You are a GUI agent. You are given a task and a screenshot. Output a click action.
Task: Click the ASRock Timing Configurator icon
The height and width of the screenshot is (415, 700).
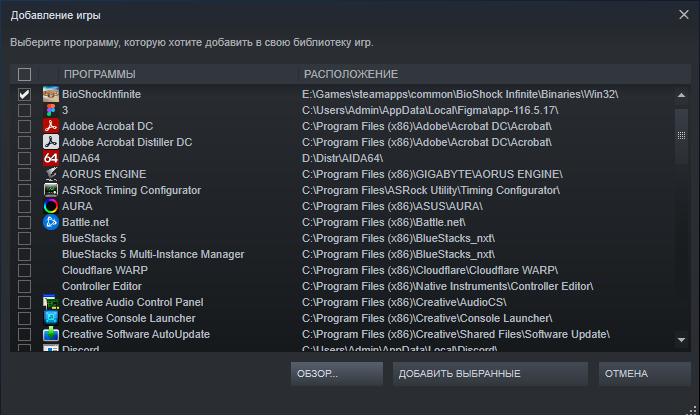(x=50, y=190)
